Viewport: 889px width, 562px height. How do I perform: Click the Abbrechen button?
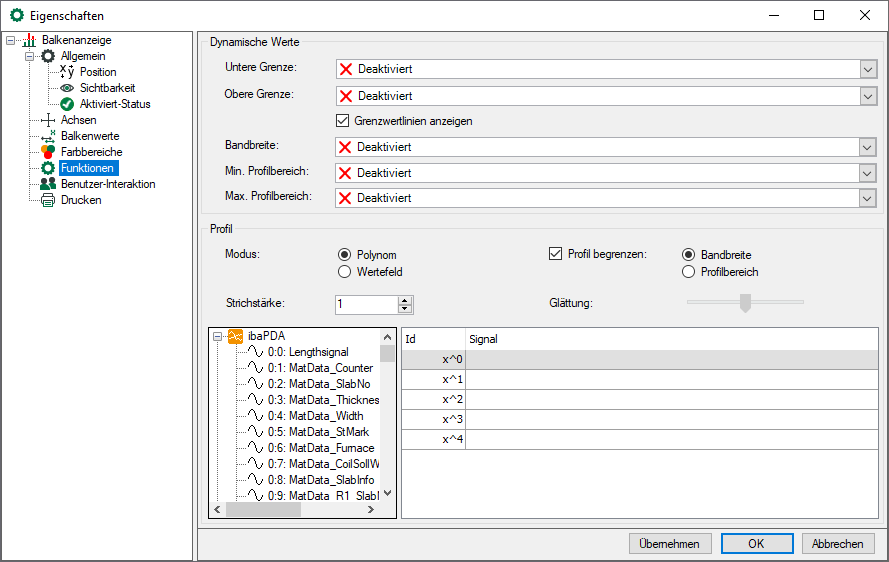click(838, 544)
